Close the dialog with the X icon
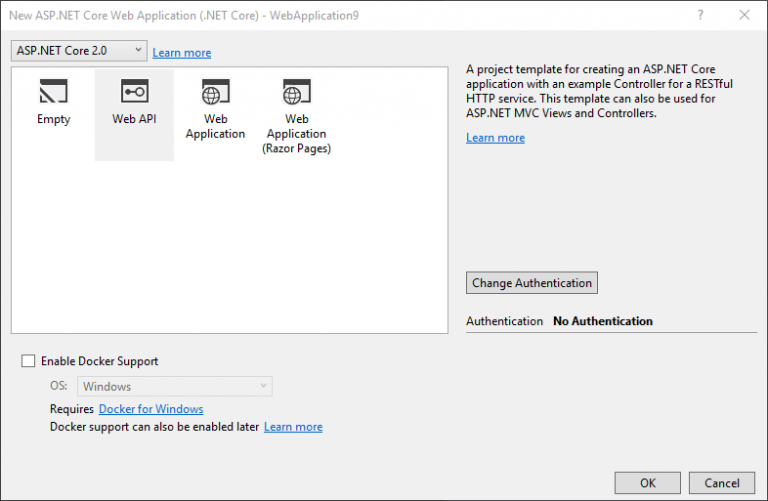The width and height of the screenshot is (768, 501). coord(743,16)
